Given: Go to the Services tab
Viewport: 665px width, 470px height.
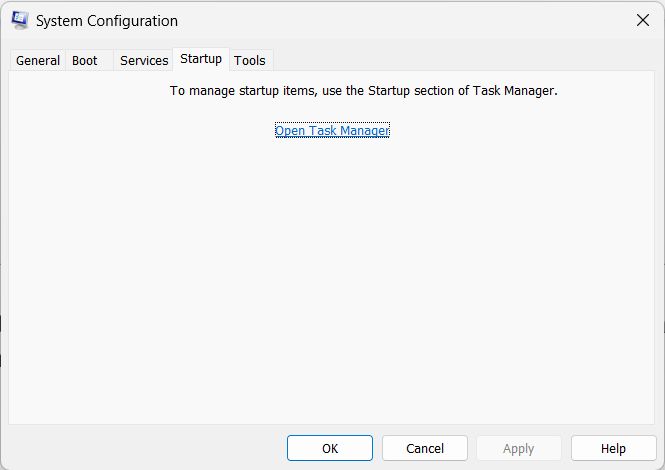Looking at the screenshot, I should tap(144, 61).
